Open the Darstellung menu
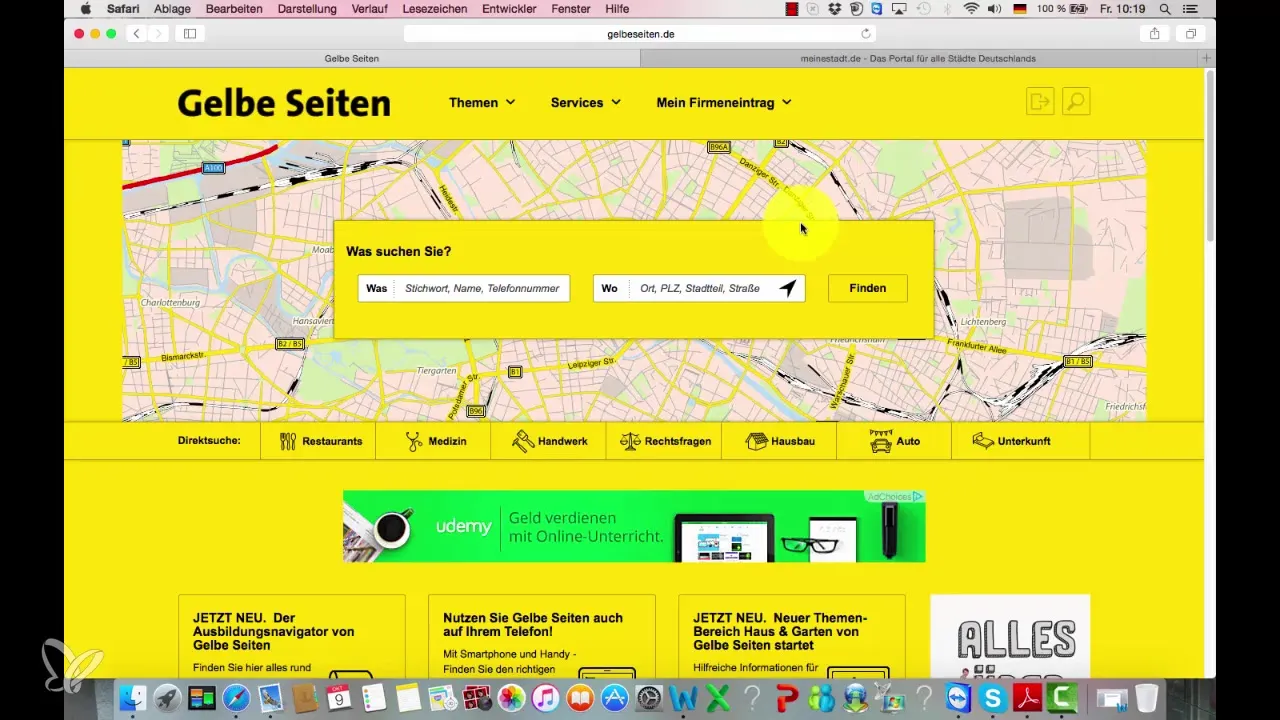The height and width of the screenshot is (720, 1280). pos(308,9)
